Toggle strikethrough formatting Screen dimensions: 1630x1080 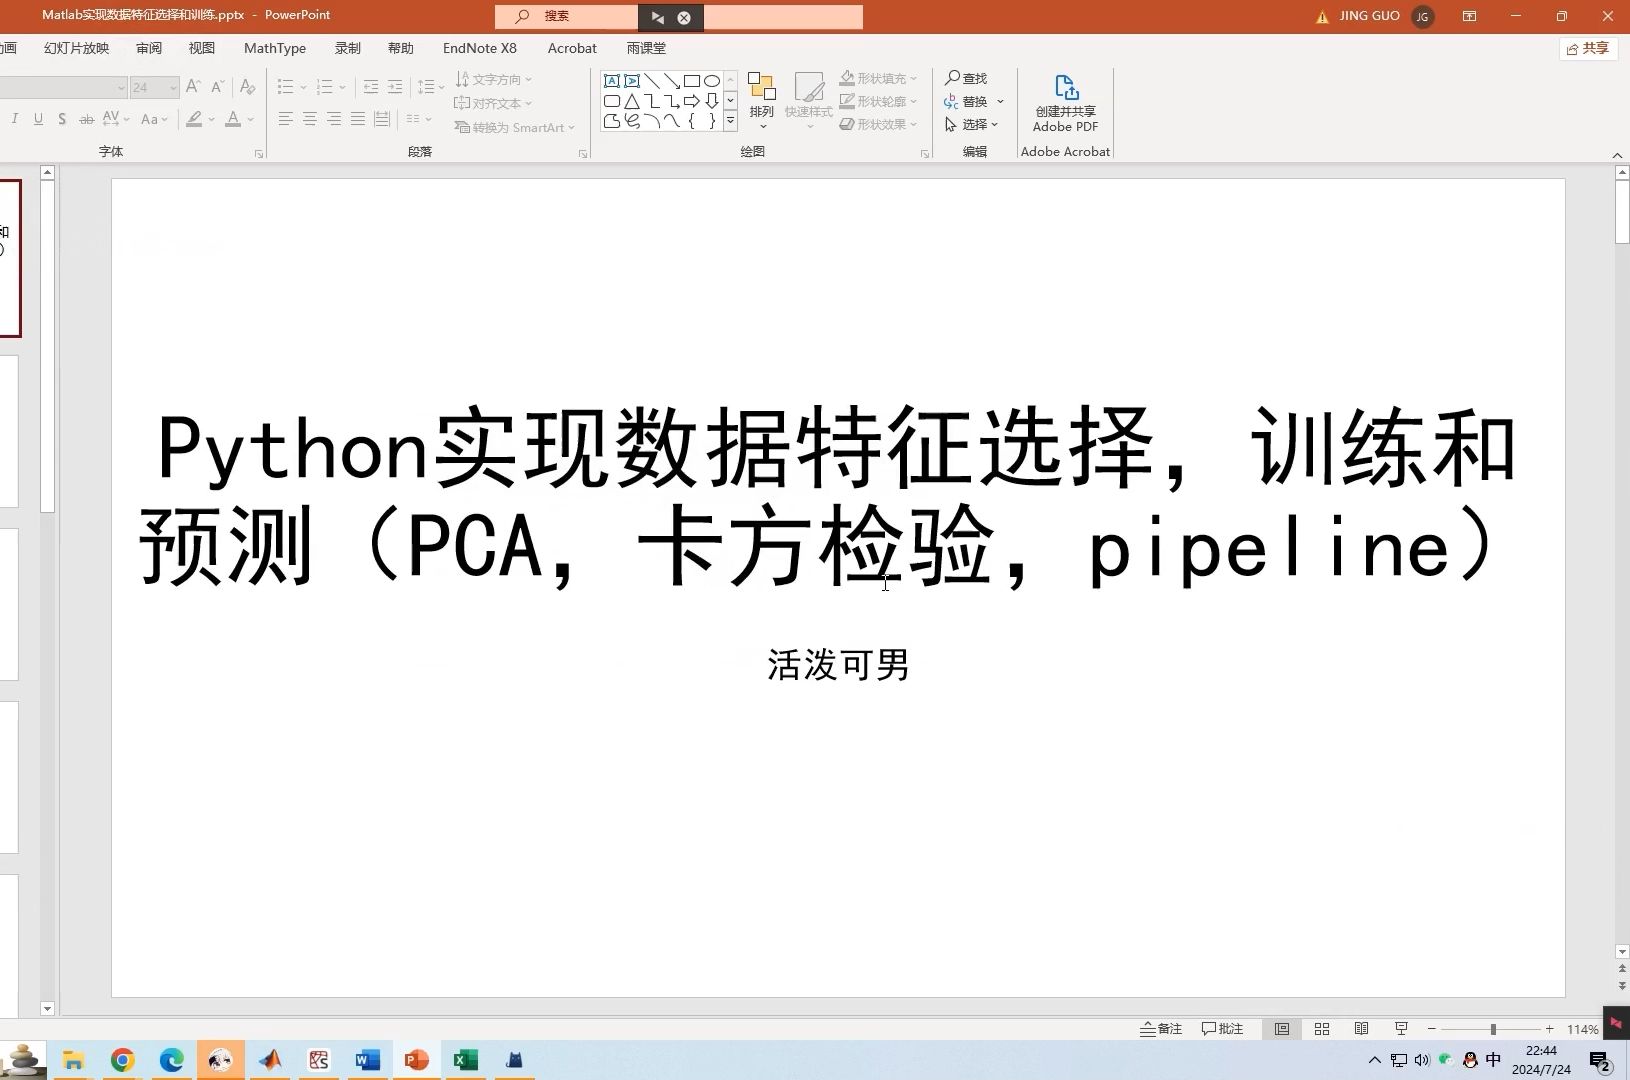(x=87, y=119)
